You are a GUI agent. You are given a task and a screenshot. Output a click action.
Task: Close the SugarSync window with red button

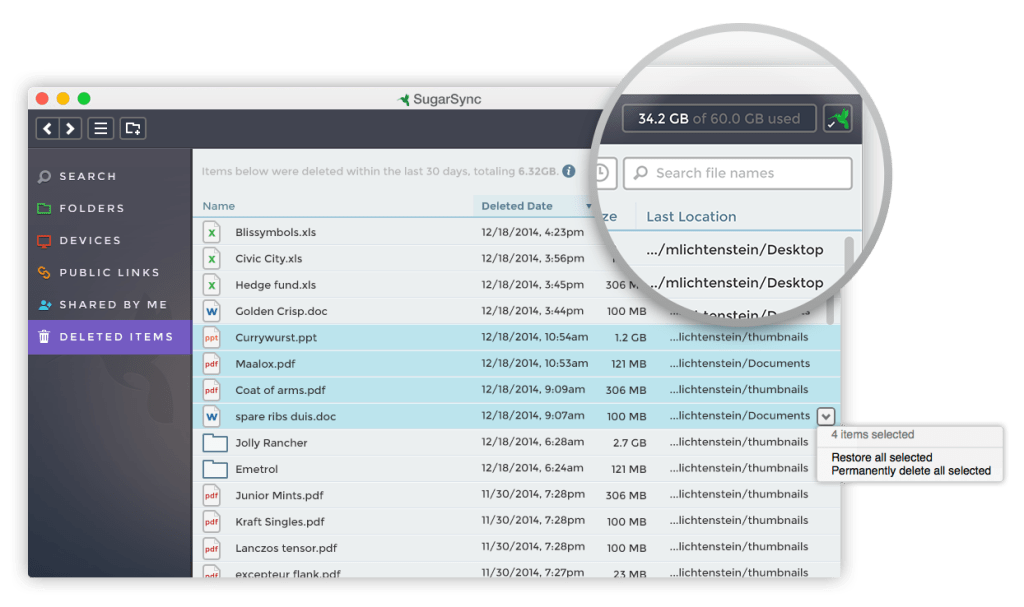point(42,99)
